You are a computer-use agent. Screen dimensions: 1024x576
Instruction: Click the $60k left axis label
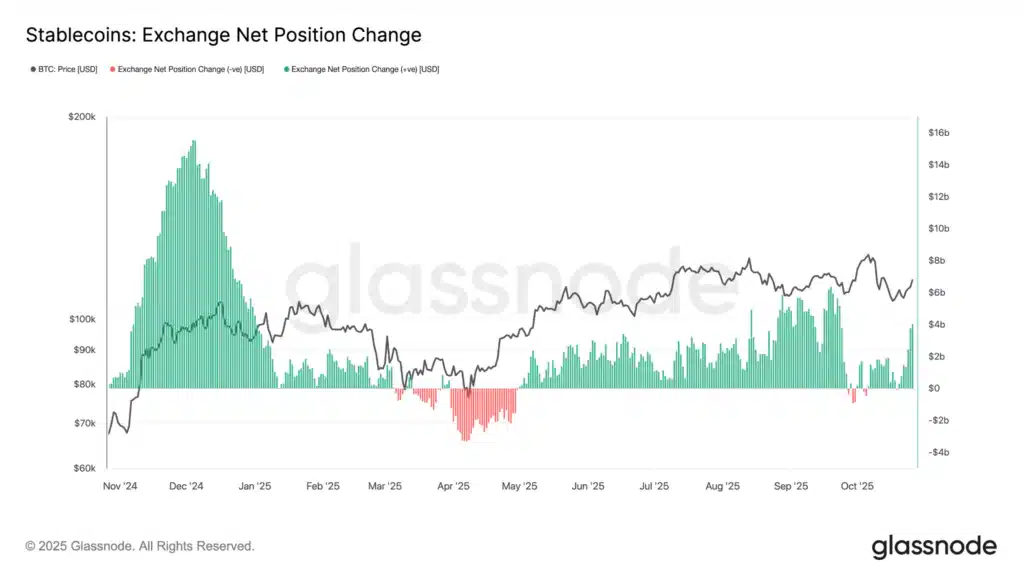click(x=83, y=468)
